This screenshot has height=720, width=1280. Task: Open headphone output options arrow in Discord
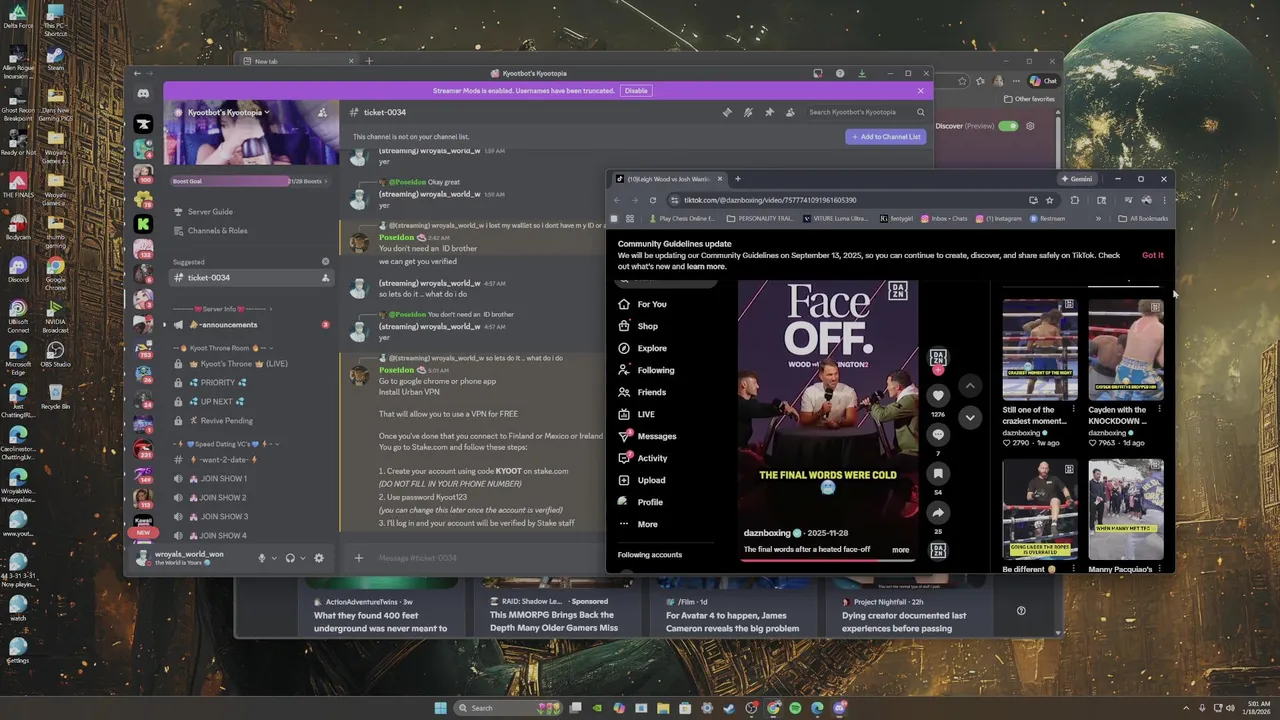302,558
